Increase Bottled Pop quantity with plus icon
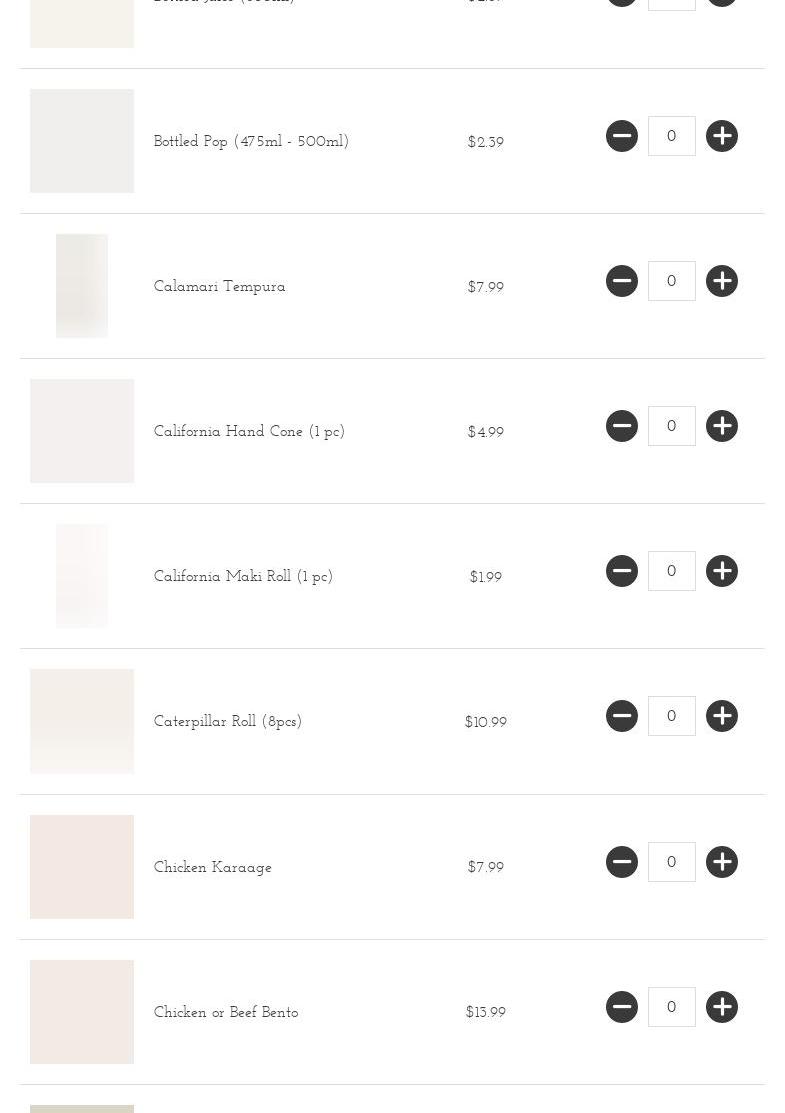Image resolution: width=785 pixels, height=1113 pixels. click(722, 136)
